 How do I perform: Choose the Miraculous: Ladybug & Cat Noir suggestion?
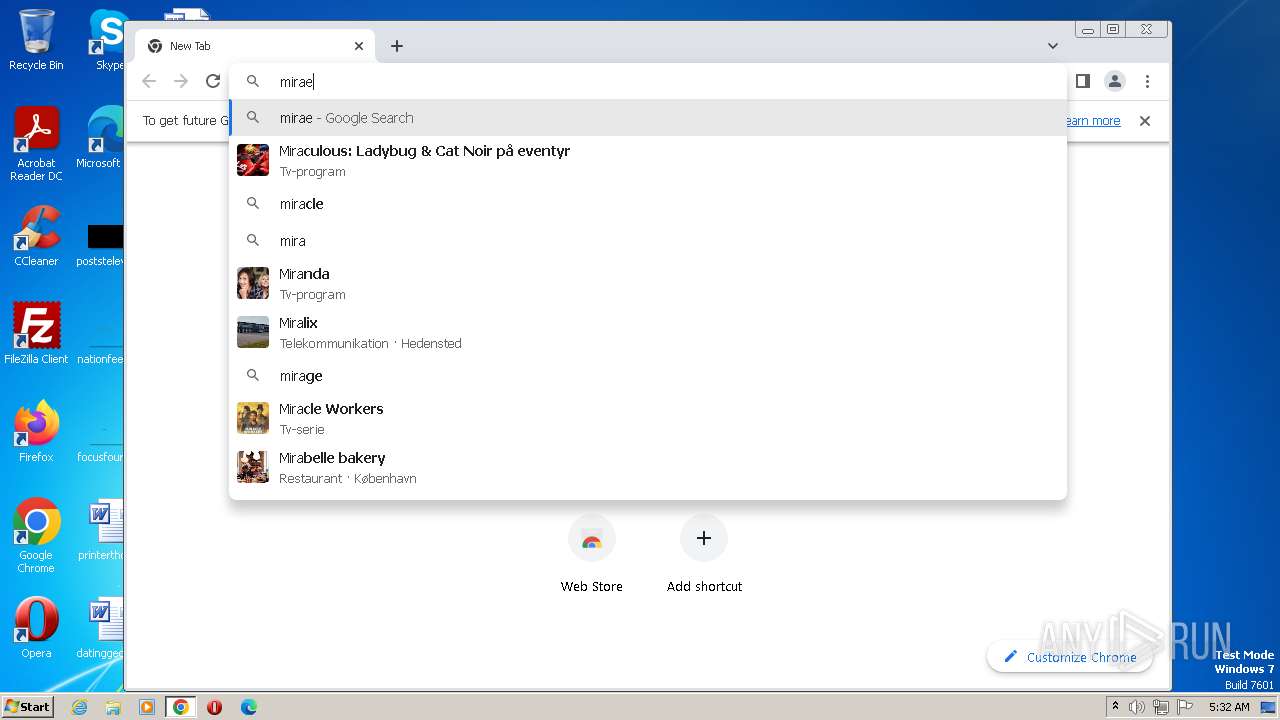648,160
